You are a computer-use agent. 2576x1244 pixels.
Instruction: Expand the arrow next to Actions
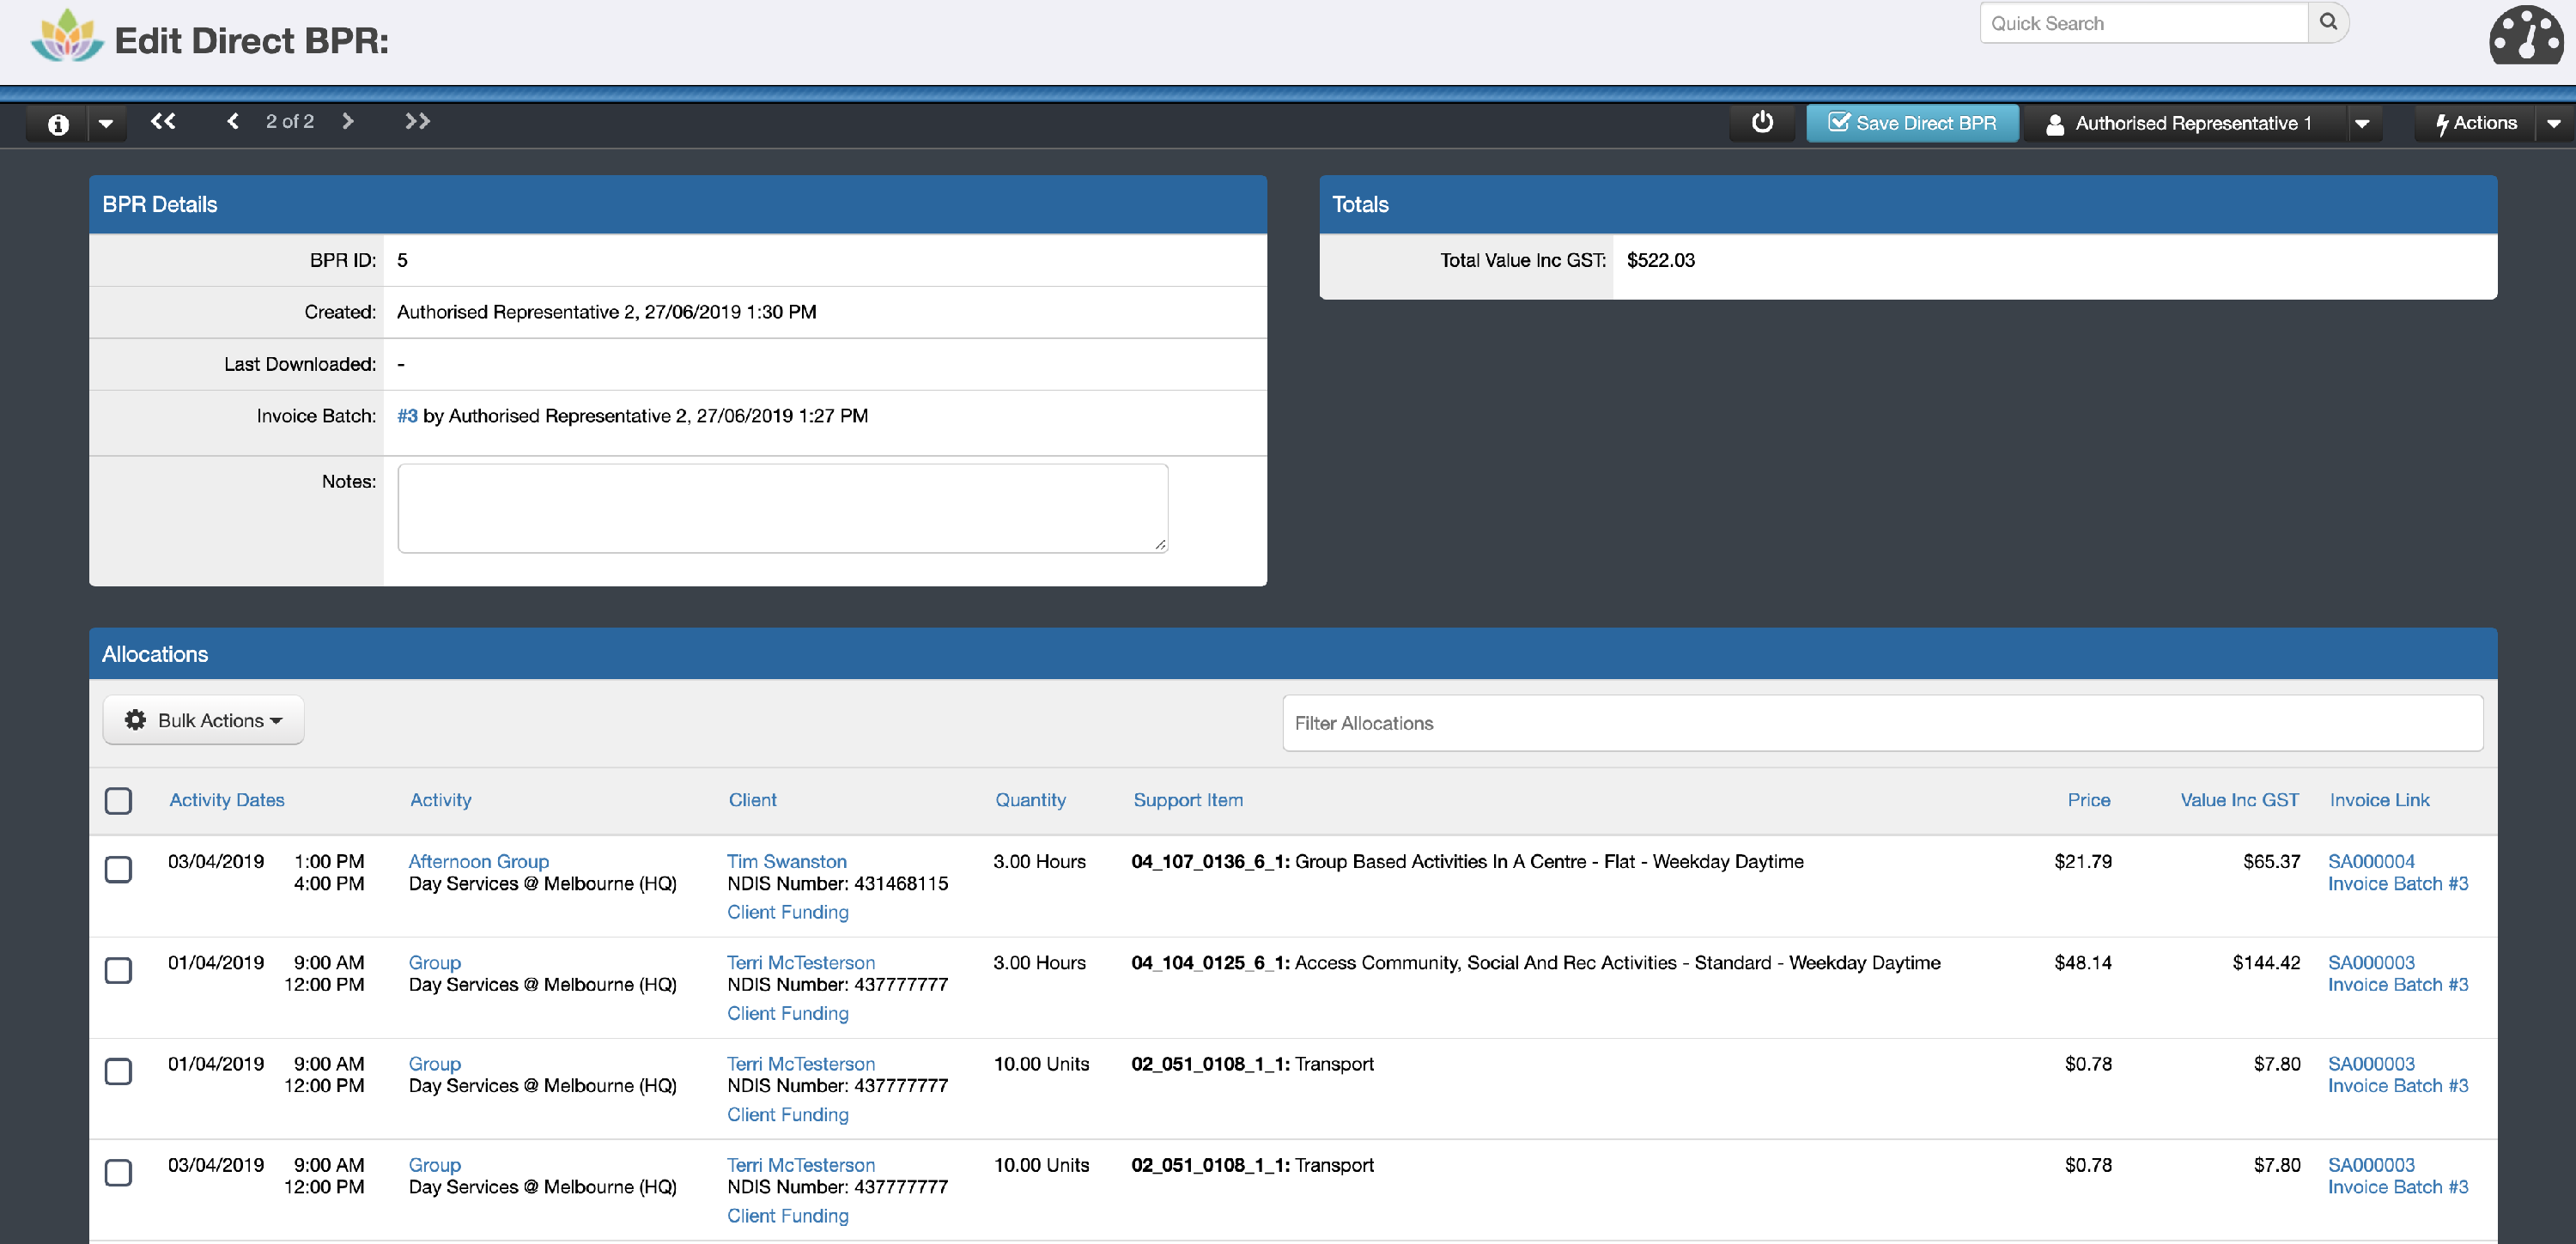click(2554, 123)
